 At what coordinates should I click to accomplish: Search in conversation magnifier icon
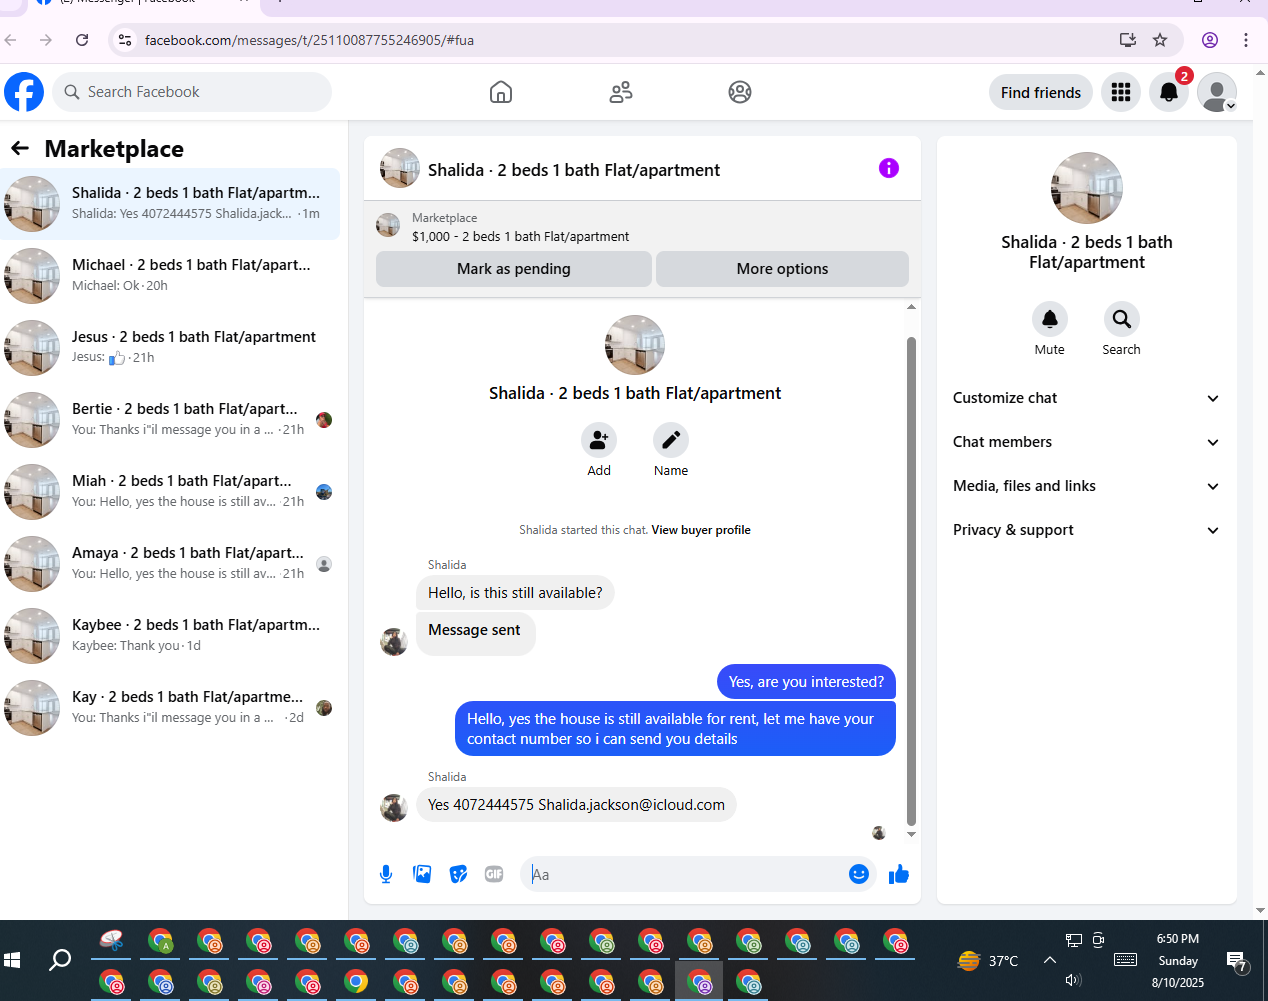pyautogui.click(x=1122, y=319)
